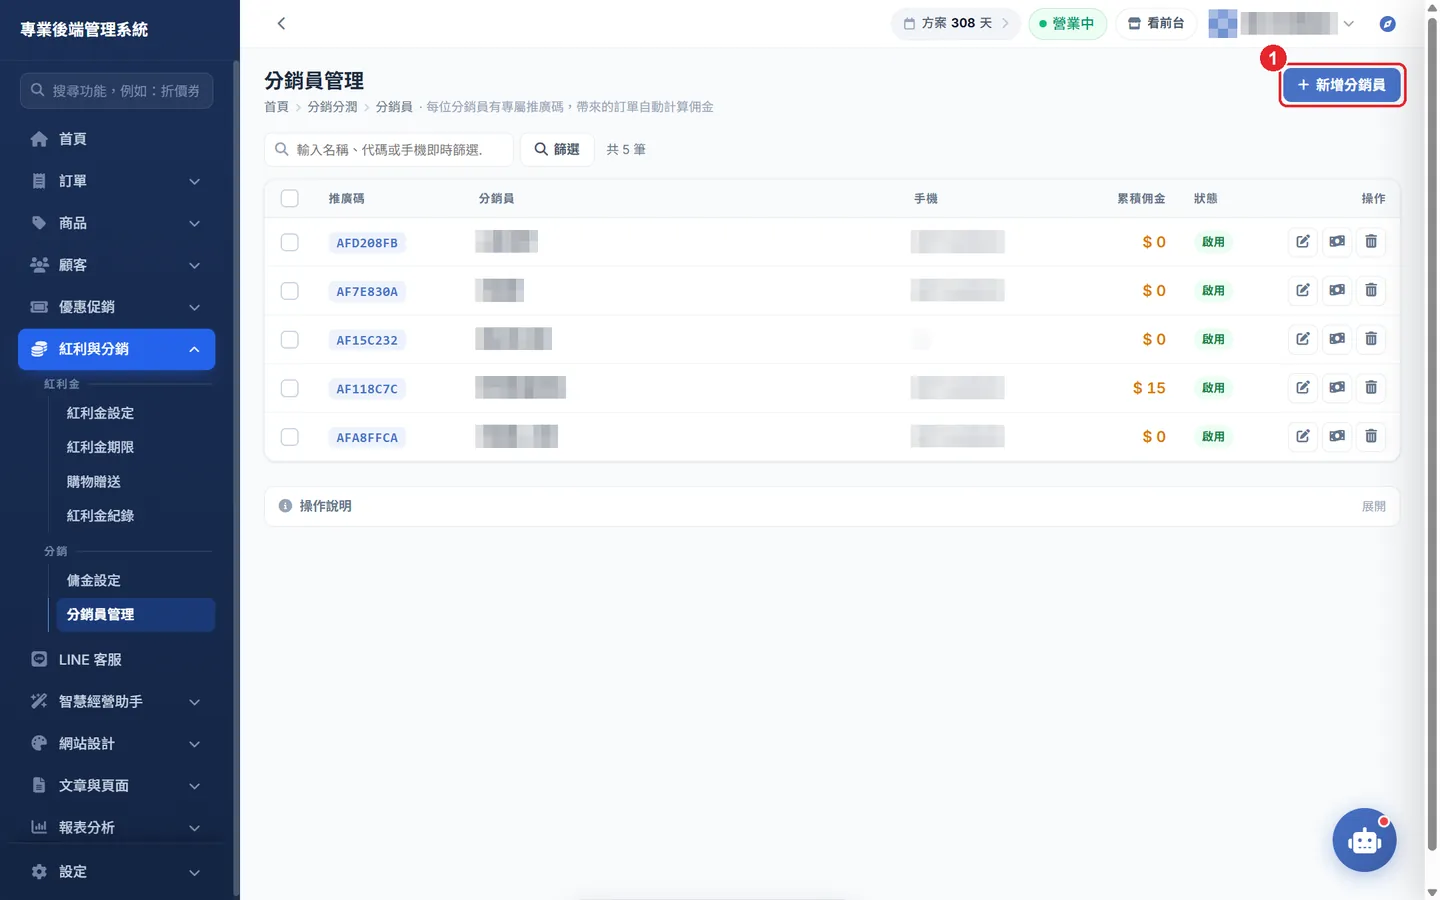Open the edit icon for AF15C232
Image resolution: width=1440 pixels, height=900 pixels.
click(x=1303, y=339)
